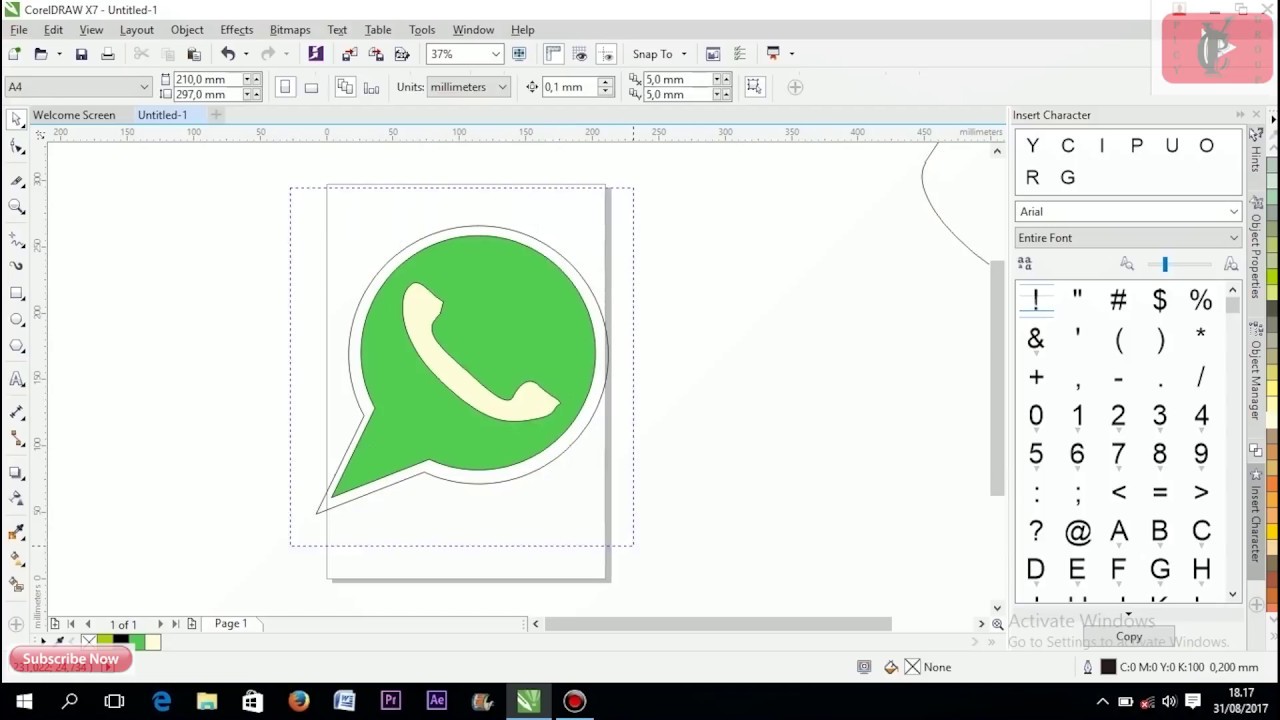This screenshot has height=720, width=1280.
Task: Select the Crop tool
Action: click(16, 181)
